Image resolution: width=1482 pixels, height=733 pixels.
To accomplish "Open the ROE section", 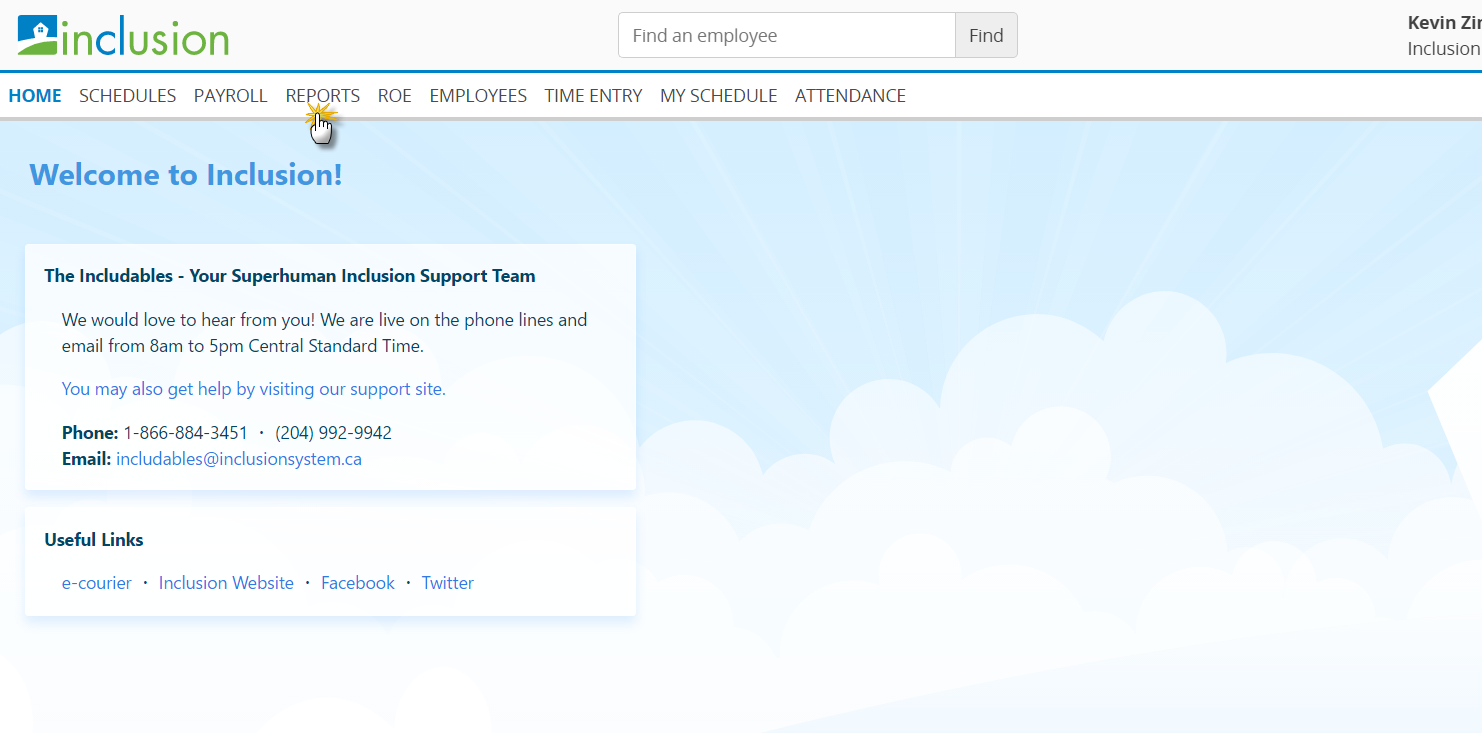I will [x=395, y=96].
